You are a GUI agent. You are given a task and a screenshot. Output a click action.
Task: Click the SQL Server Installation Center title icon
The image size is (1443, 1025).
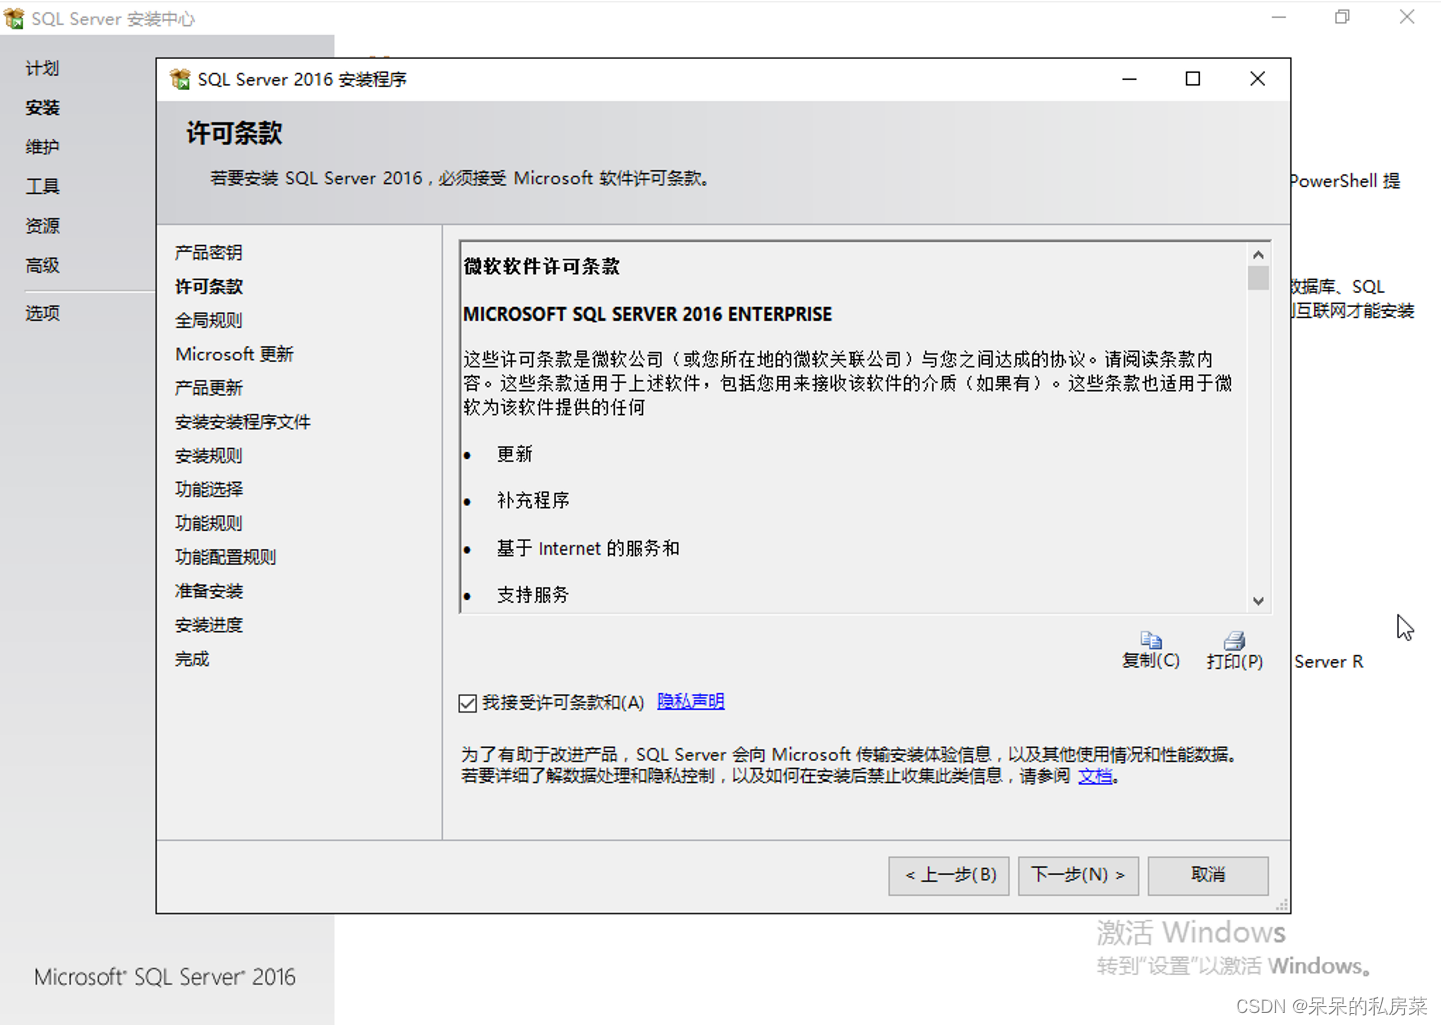click(x=14, y=18)
